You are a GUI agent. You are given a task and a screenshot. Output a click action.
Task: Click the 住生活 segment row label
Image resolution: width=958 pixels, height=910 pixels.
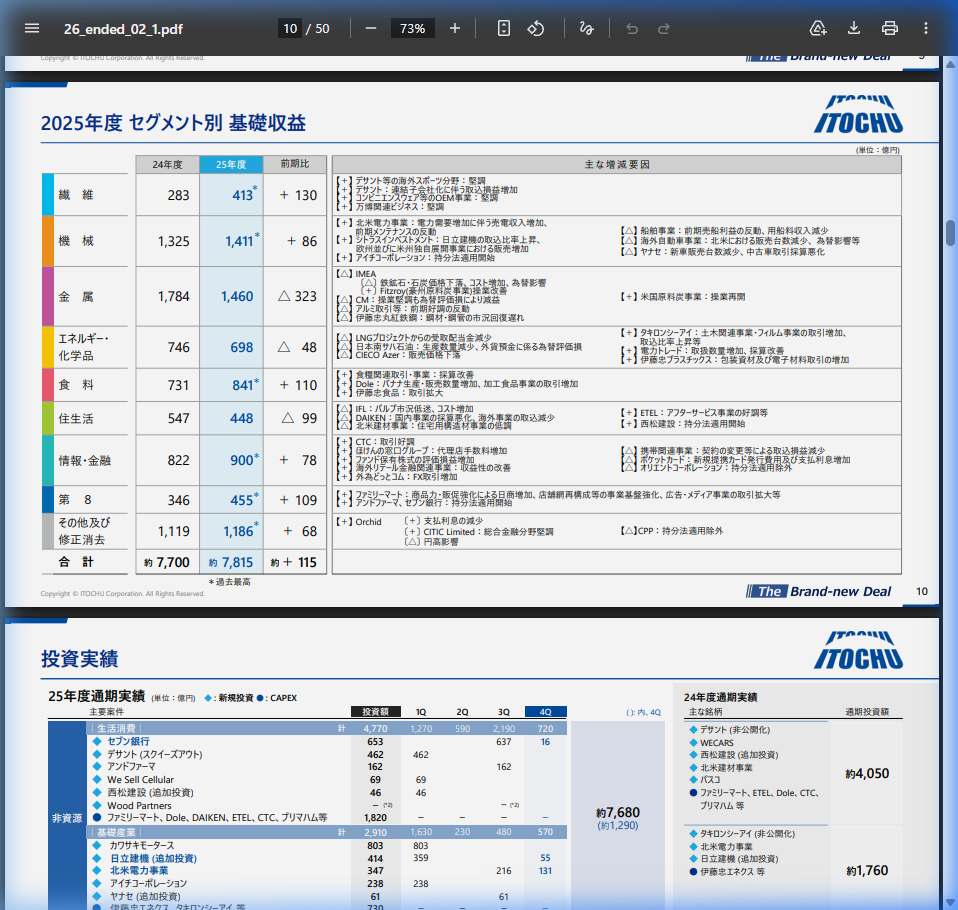(x=76, y=419)
